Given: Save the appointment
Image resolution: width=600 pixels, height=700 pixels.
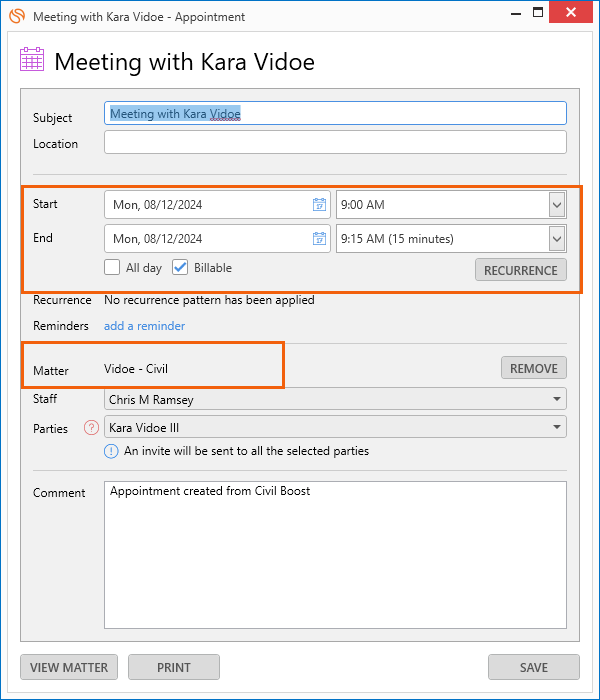Looking at the screenshot, I should point(533,667).
